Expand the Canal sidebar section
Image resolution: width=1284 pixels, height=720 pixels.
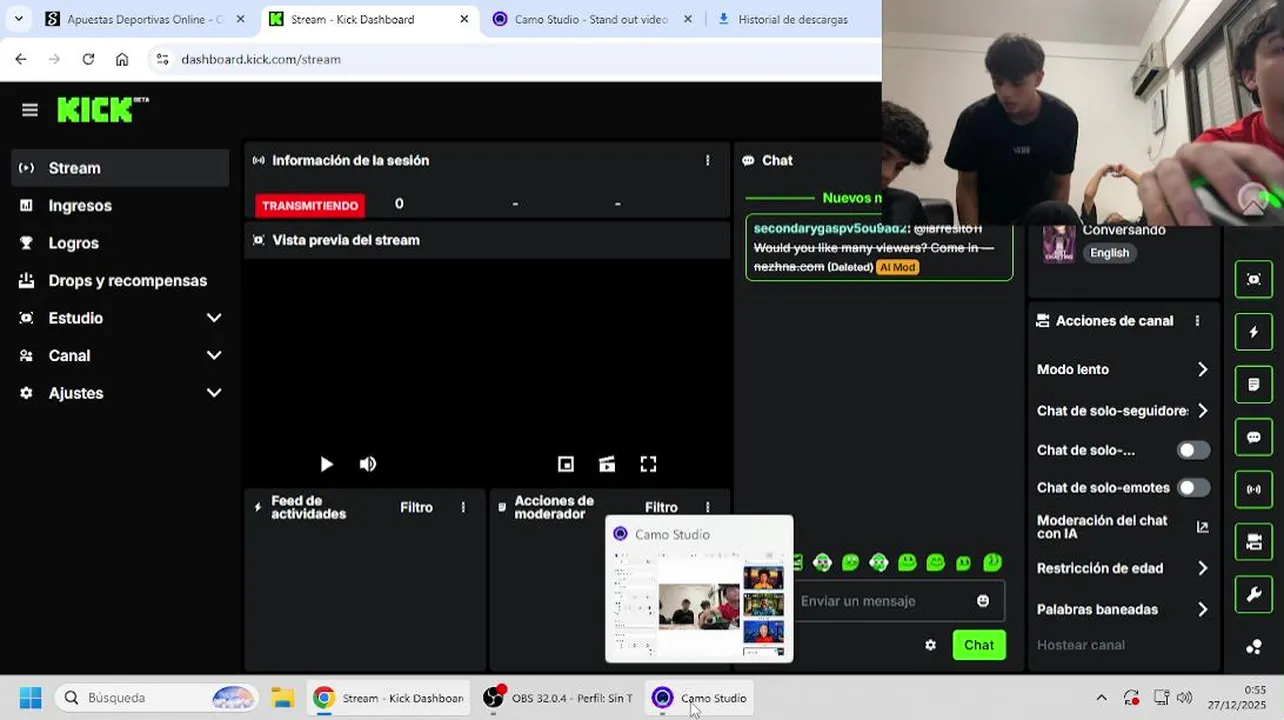pyautogui.click(x=213, y=356)
